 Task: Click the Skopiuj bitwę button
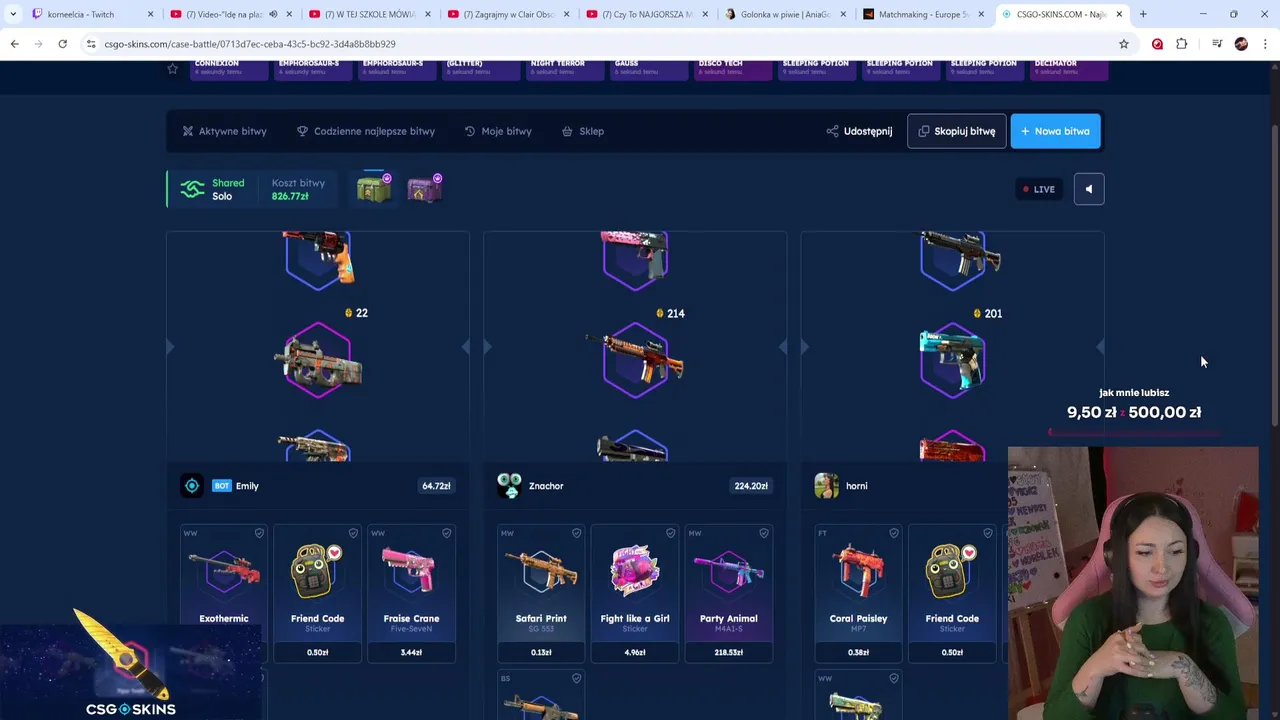[x=956, y=131]
